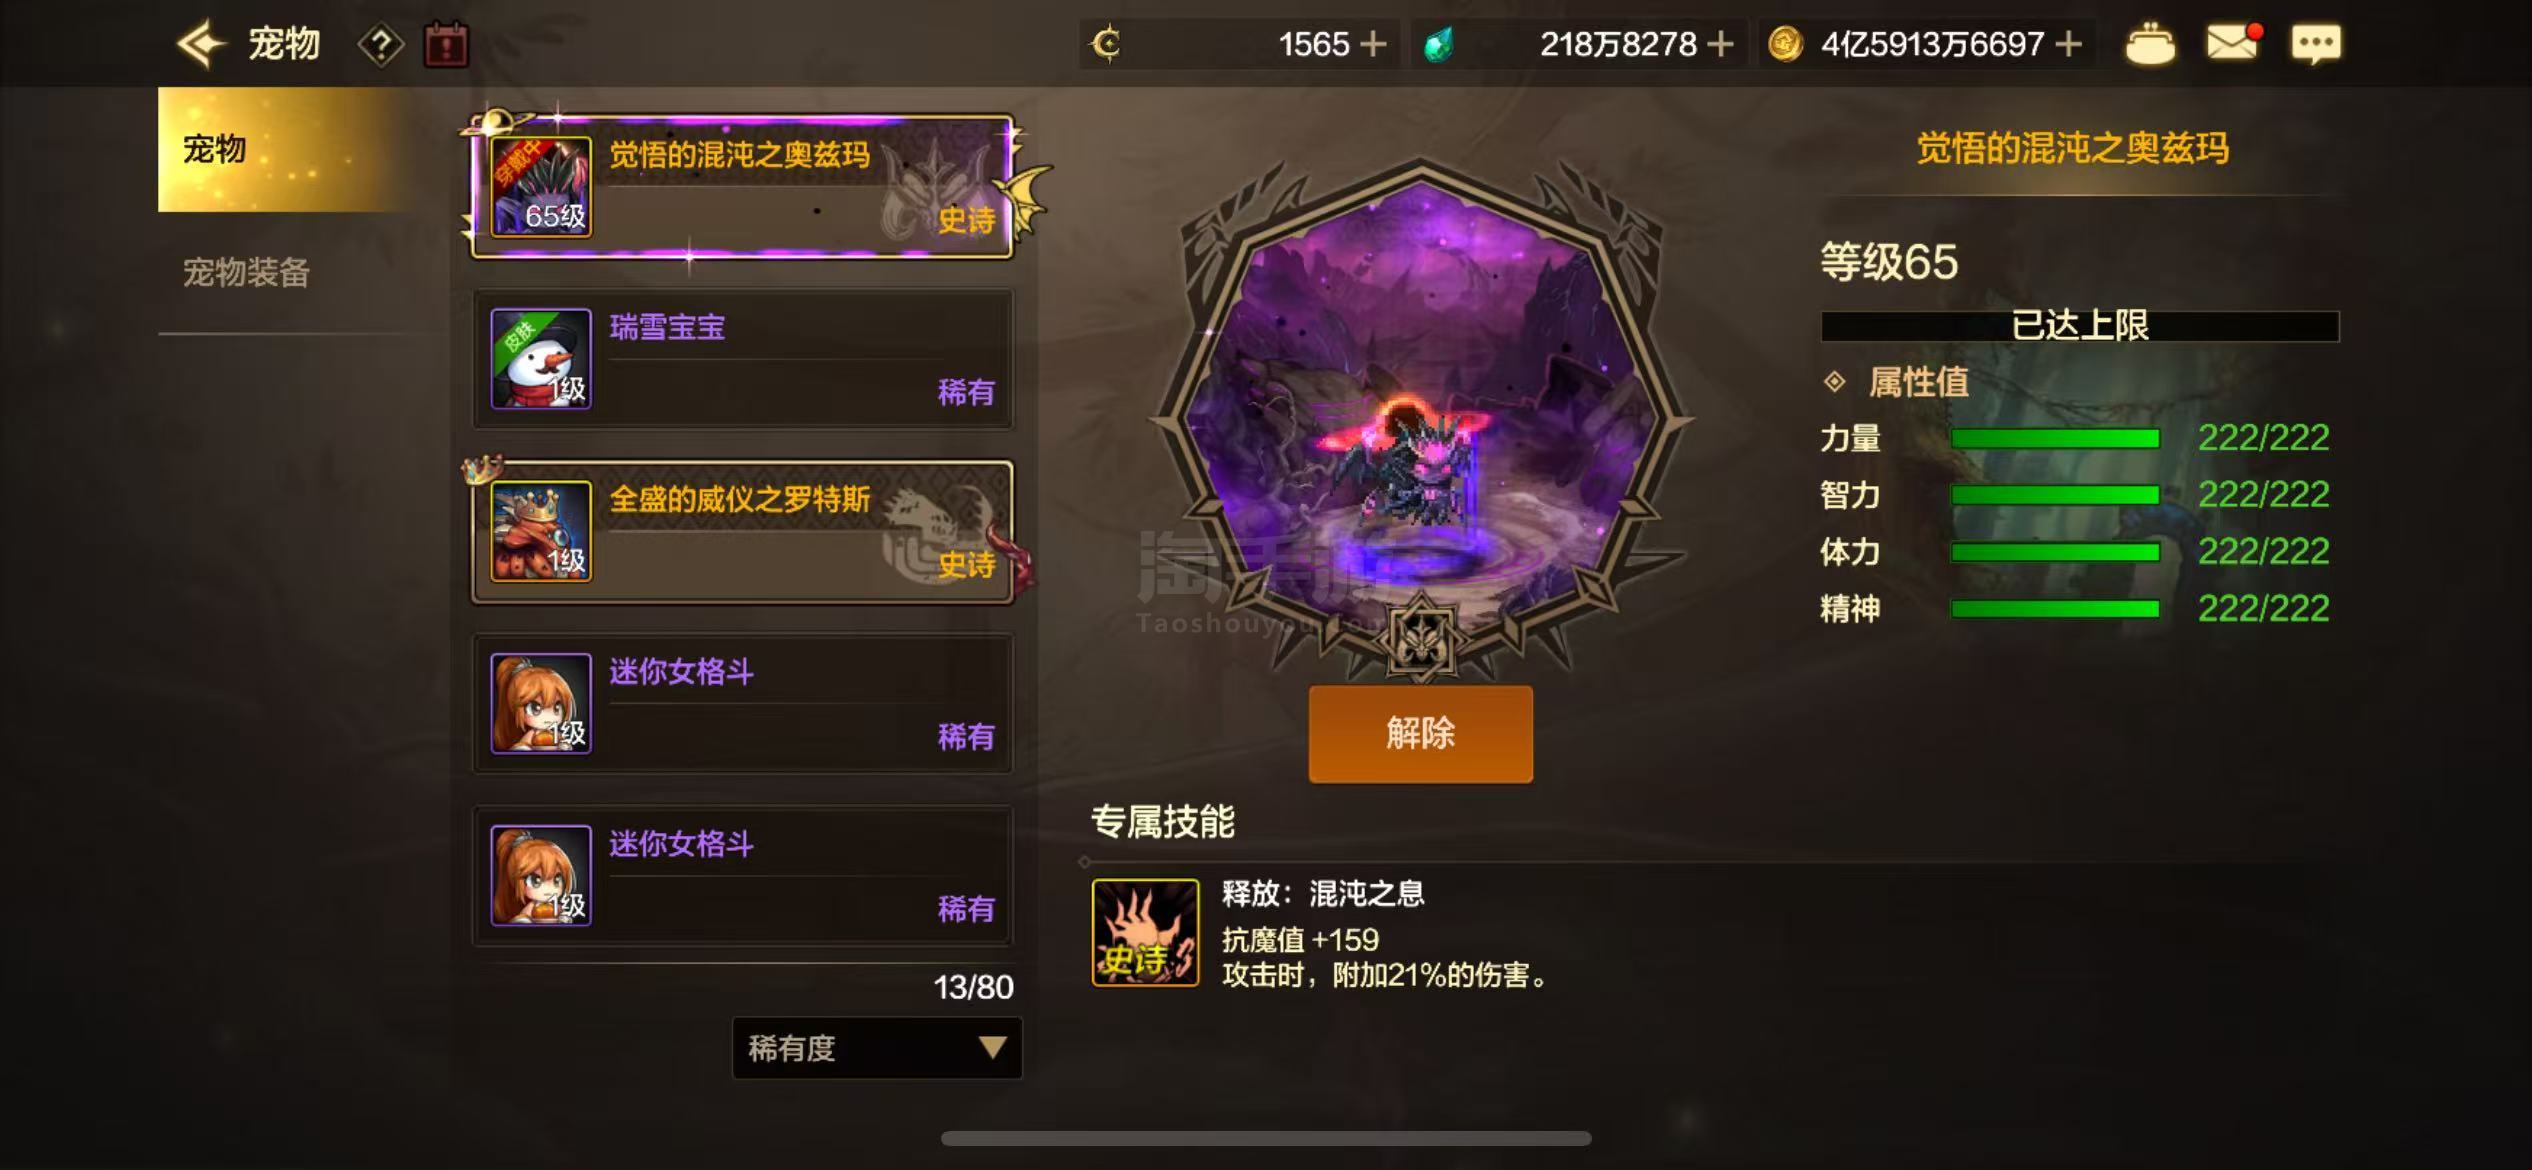2532x1170 pixels.
Task: Add moon currency with the plus icon
Action: point(1374,44)
